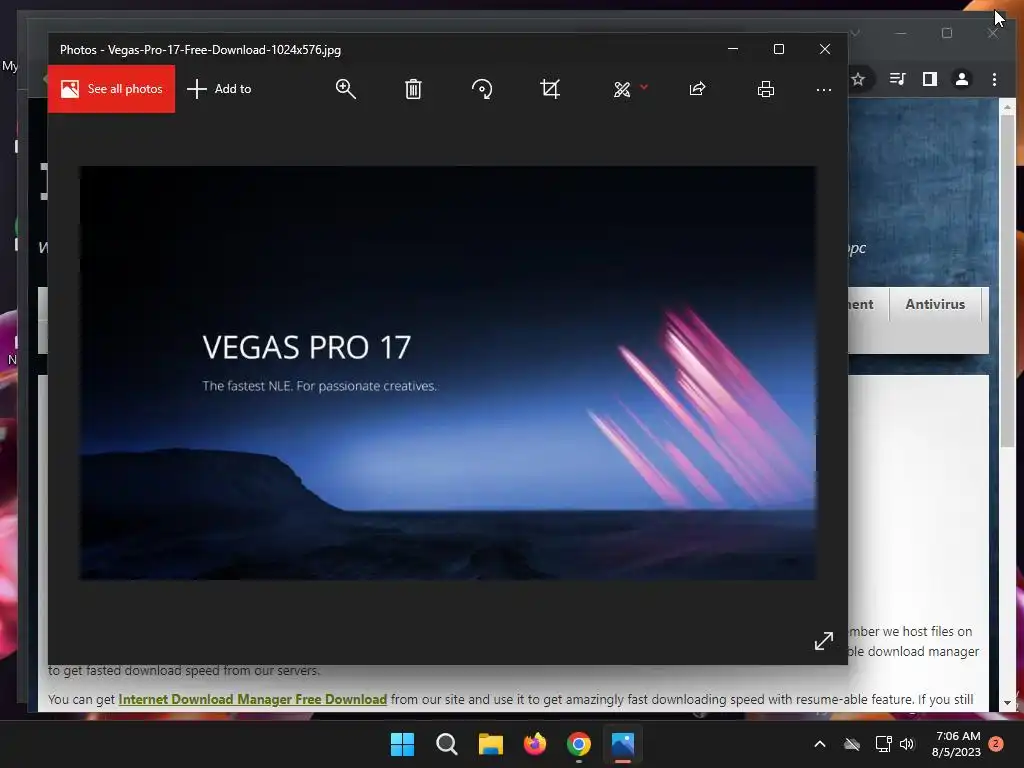This screenshot has height=768, width=1024.
Task: Click the browser page vertical scrollbar
Action: point(1007,281)
